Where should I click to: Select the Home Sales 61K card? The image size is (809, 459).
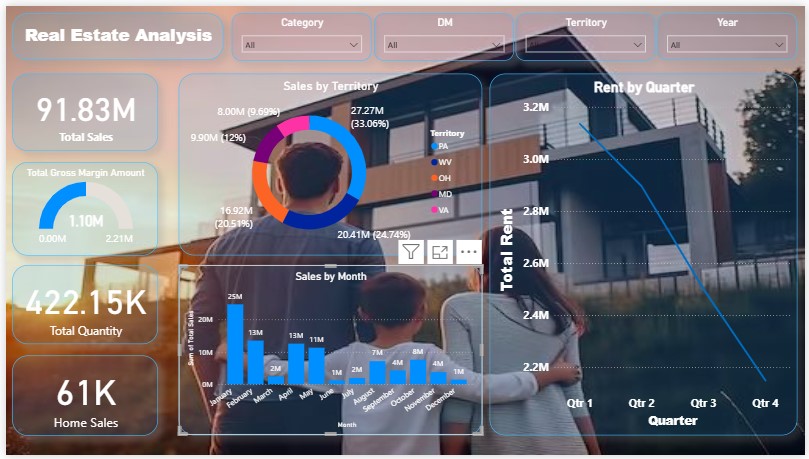tap(85, 397)
